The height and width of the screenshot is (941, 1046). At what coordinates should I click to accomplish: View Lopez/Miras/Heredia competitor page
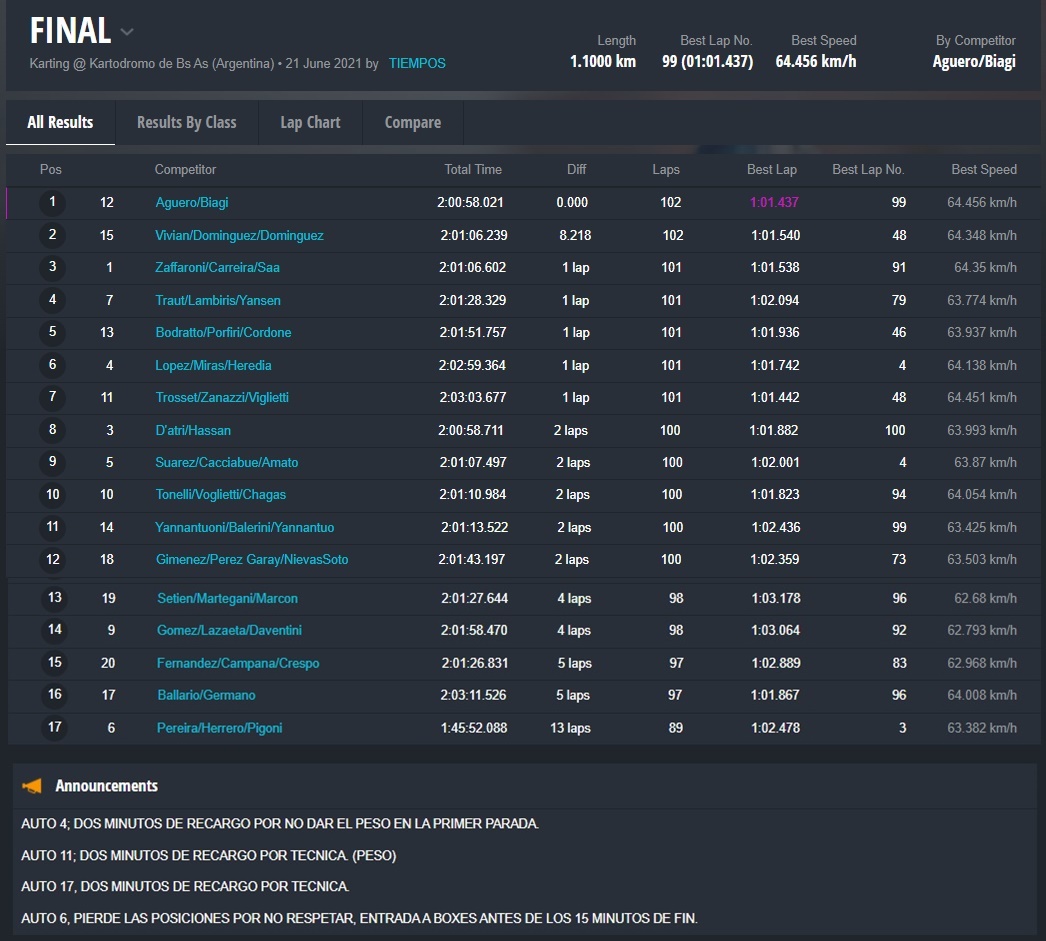tap(213, 366)
